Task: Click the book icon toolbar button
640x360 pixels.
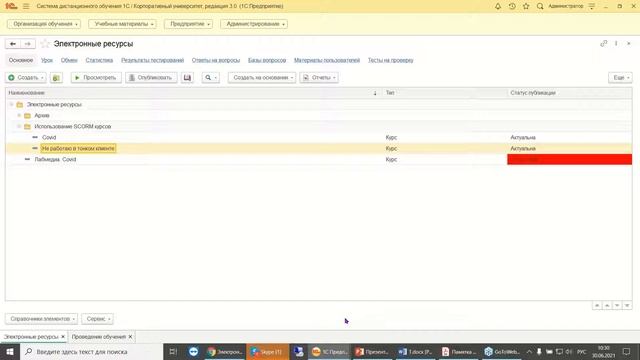Action: [187, 78]
